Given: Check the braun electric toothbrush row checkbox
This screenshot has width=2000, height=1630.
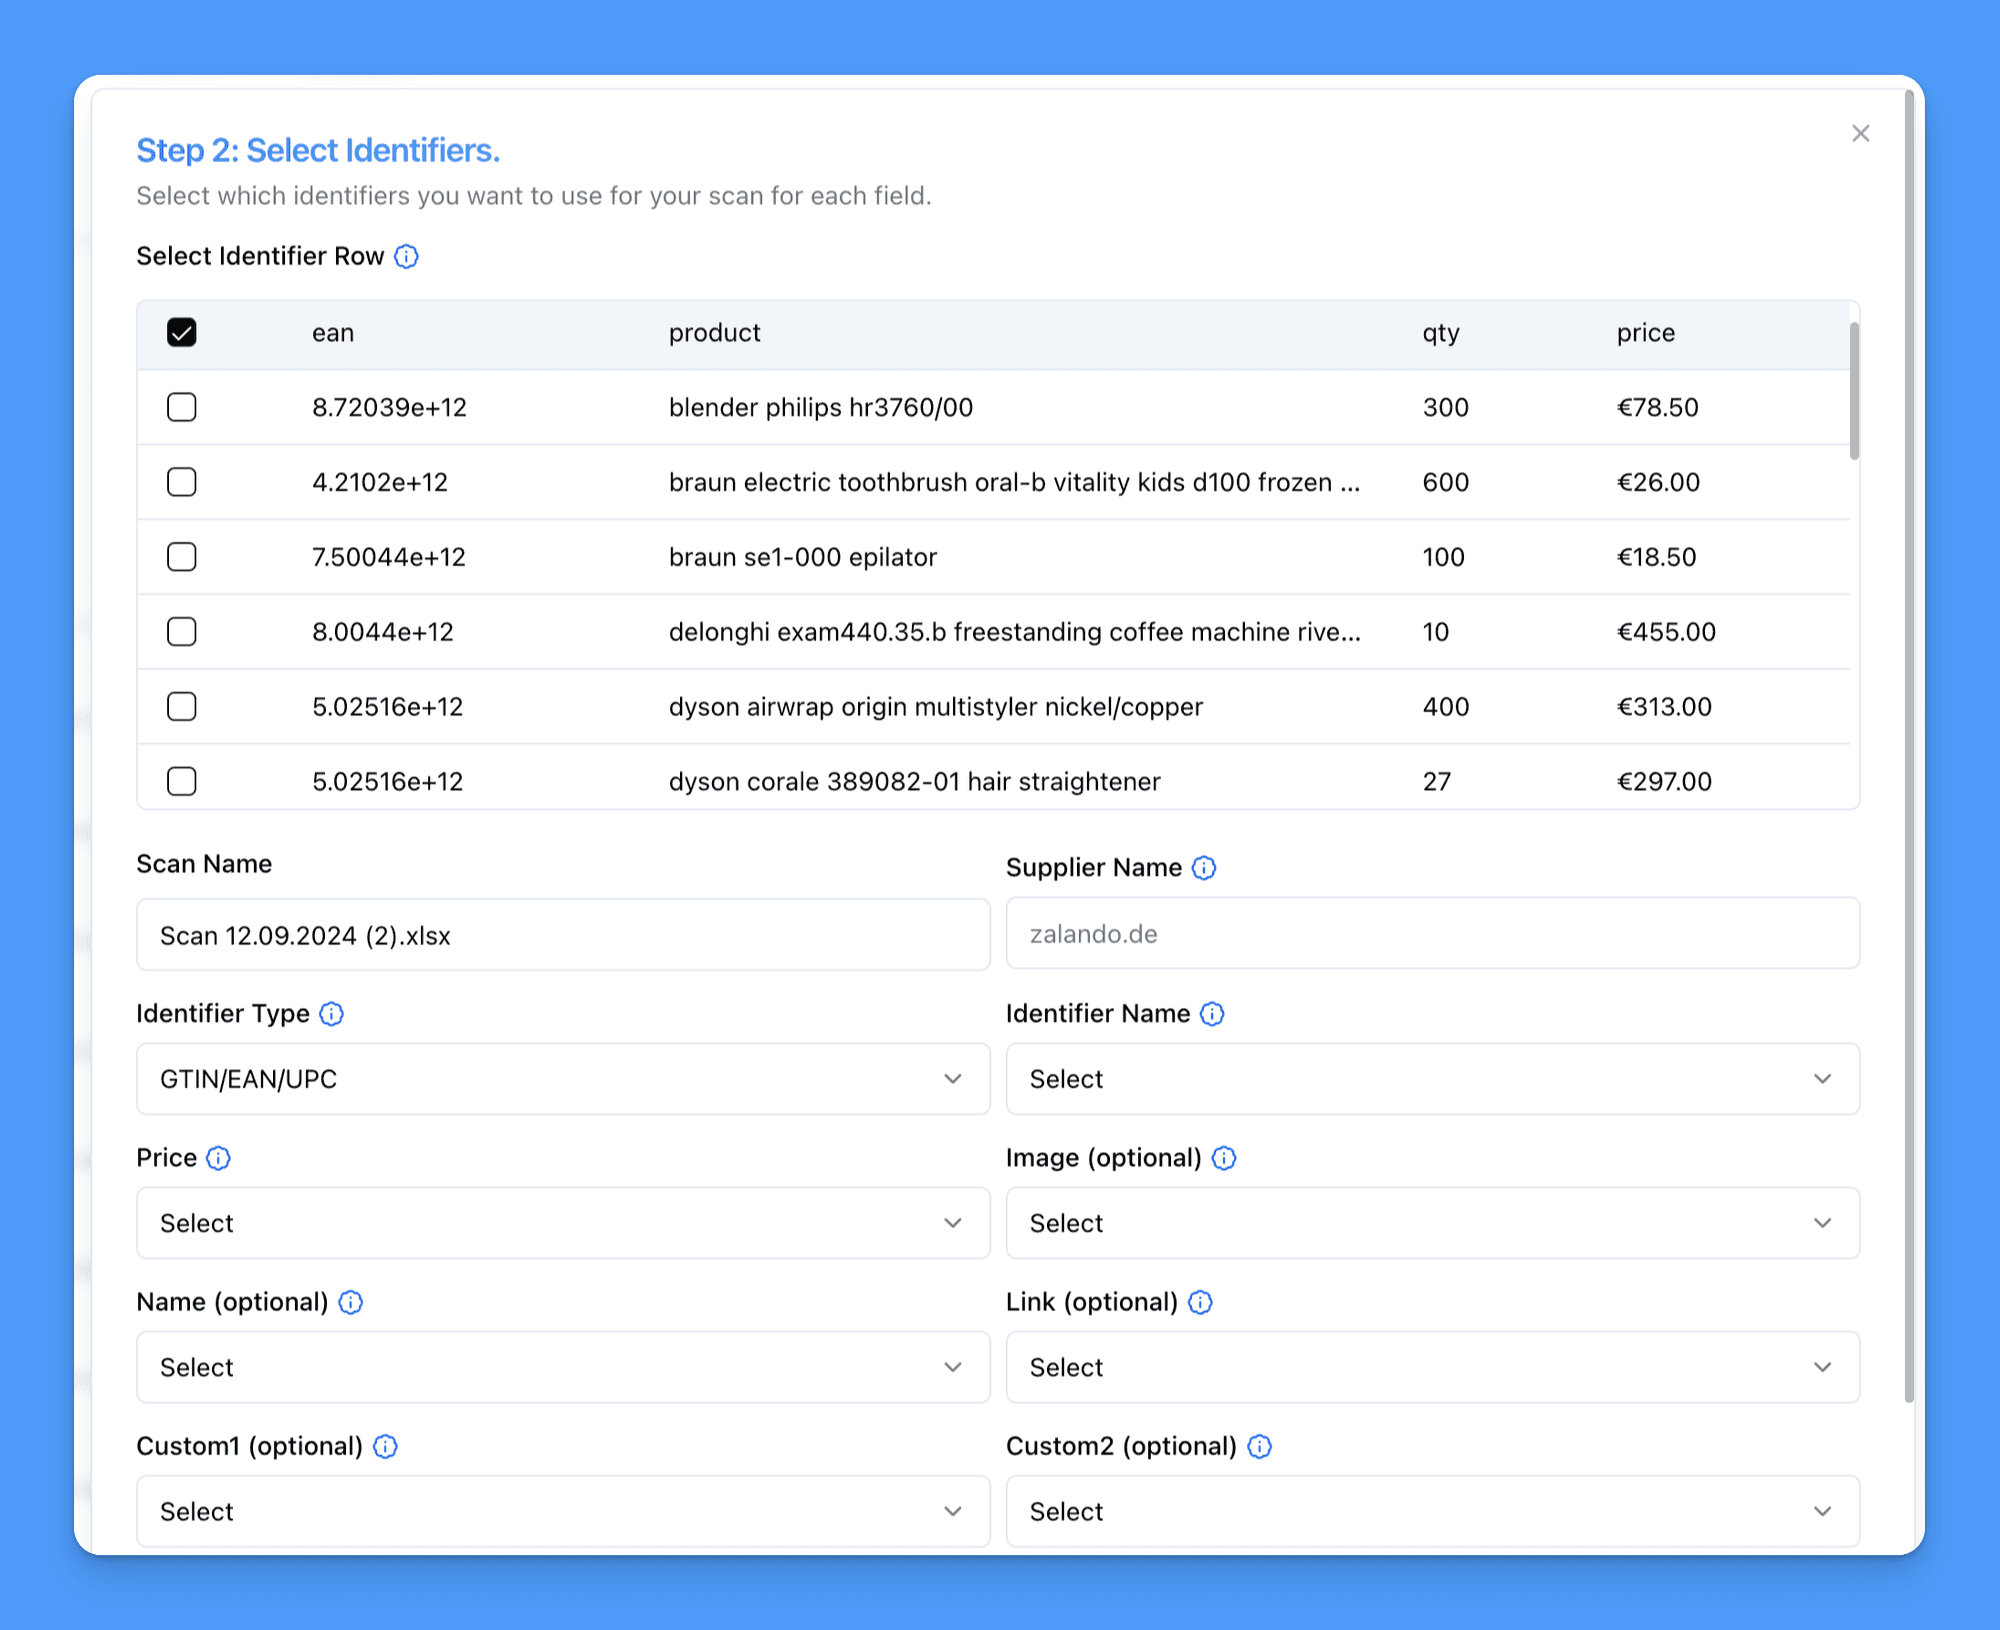Looking at the screenshot, I should pyautogui.click(x=182, y=482).
